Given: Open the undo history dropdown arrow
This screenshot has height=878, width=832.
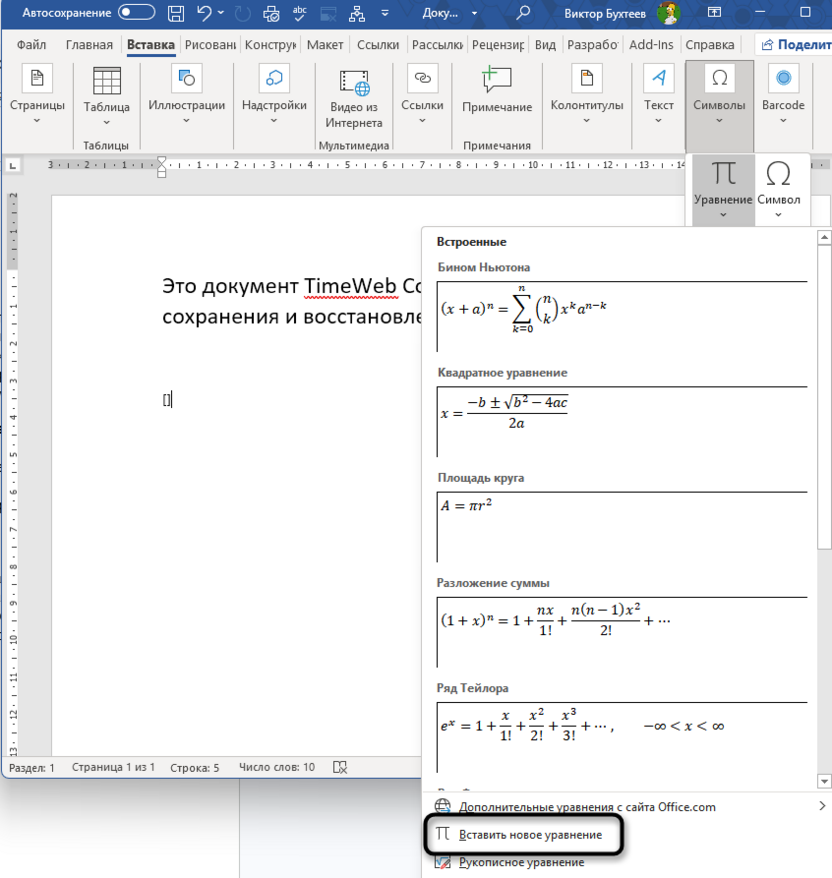Looking at the screenshot, I should [x=221, y=13].
